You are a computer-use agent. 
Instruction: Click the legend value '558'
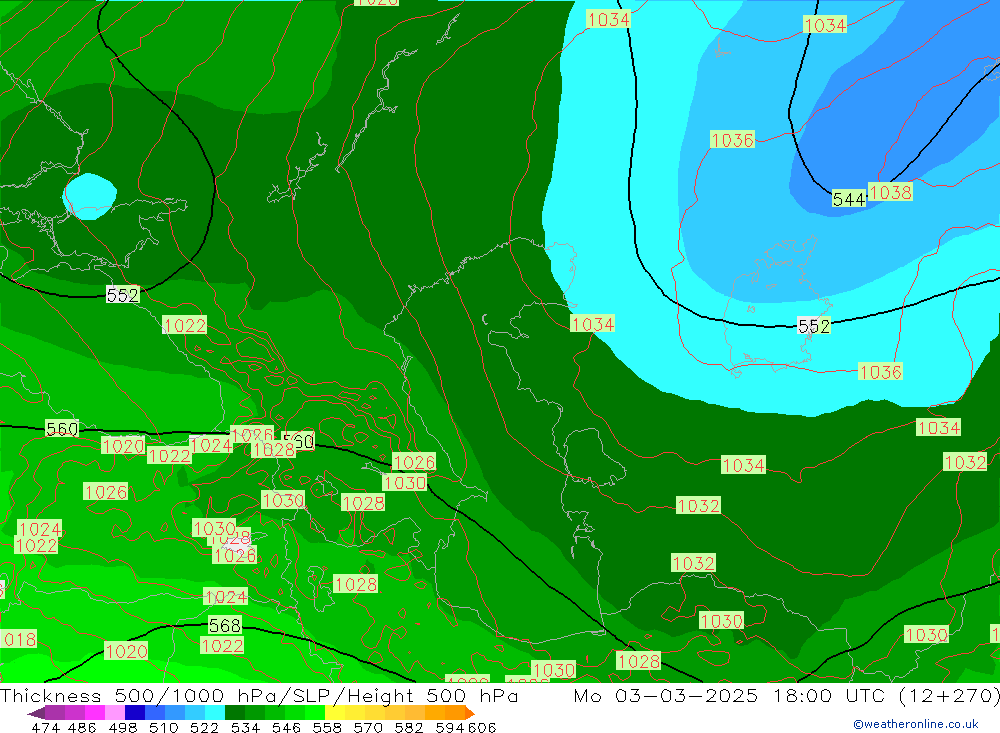pos(327,727)
